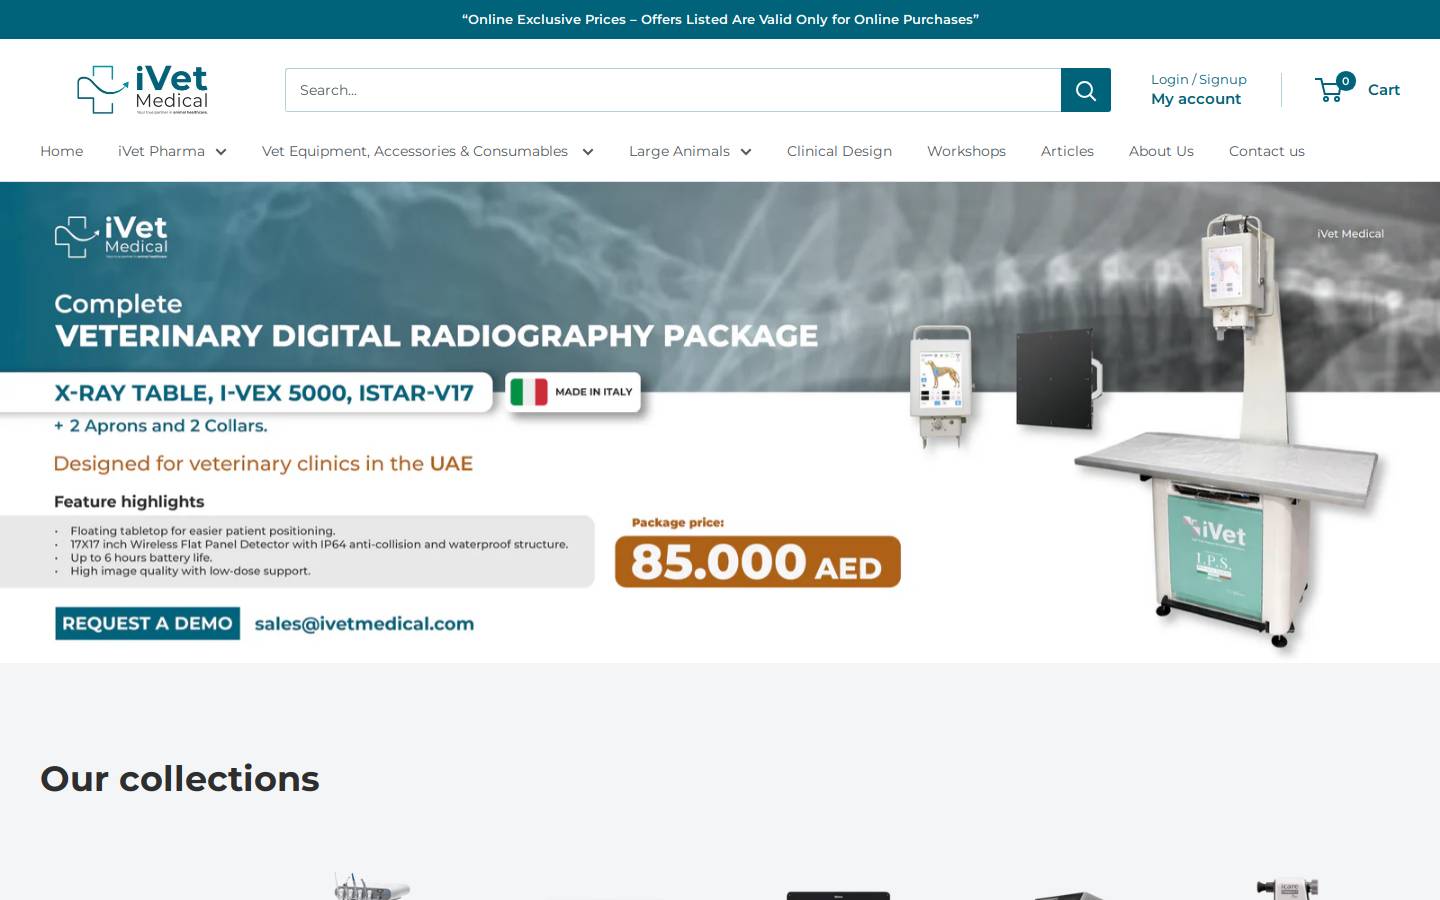Click the cart item count badge
This screenshot has width=1440, height=900.
[x=1346, y=81]
